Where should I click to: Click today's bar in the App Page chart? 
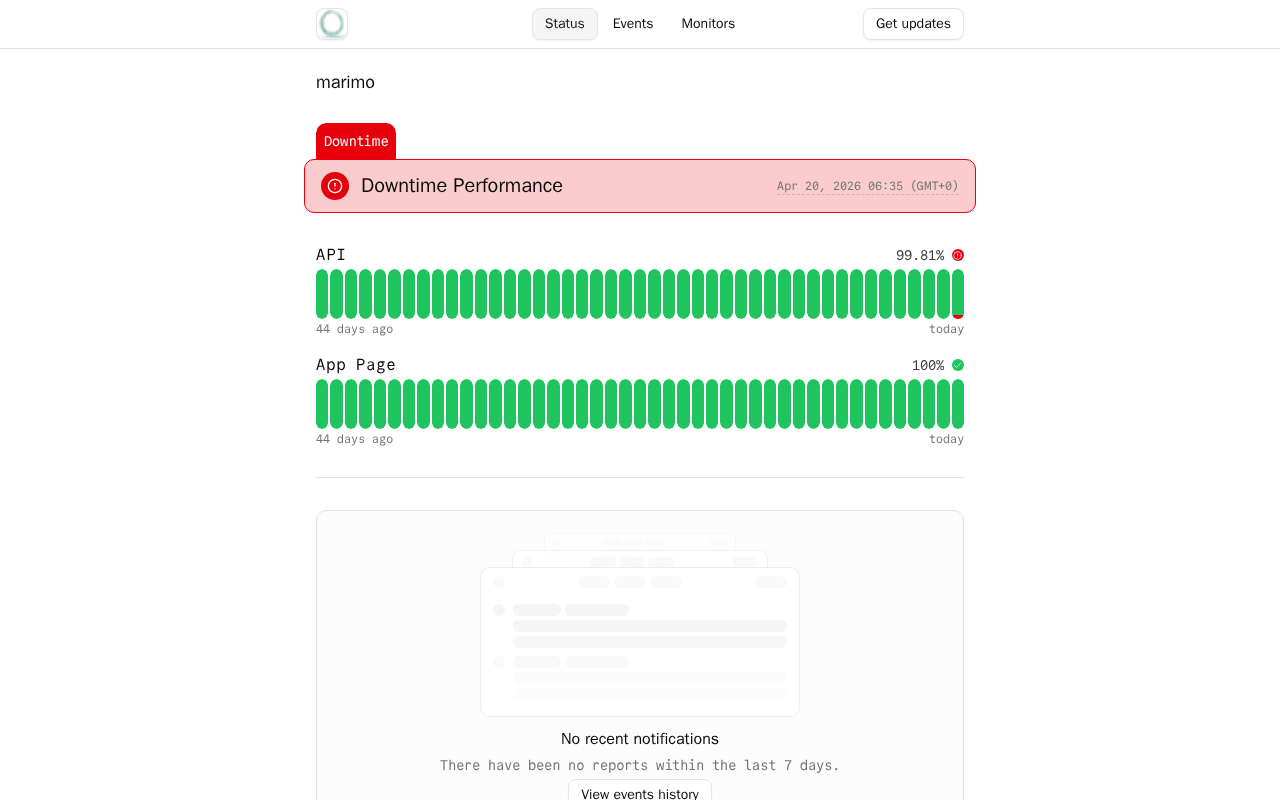[958, 404]
